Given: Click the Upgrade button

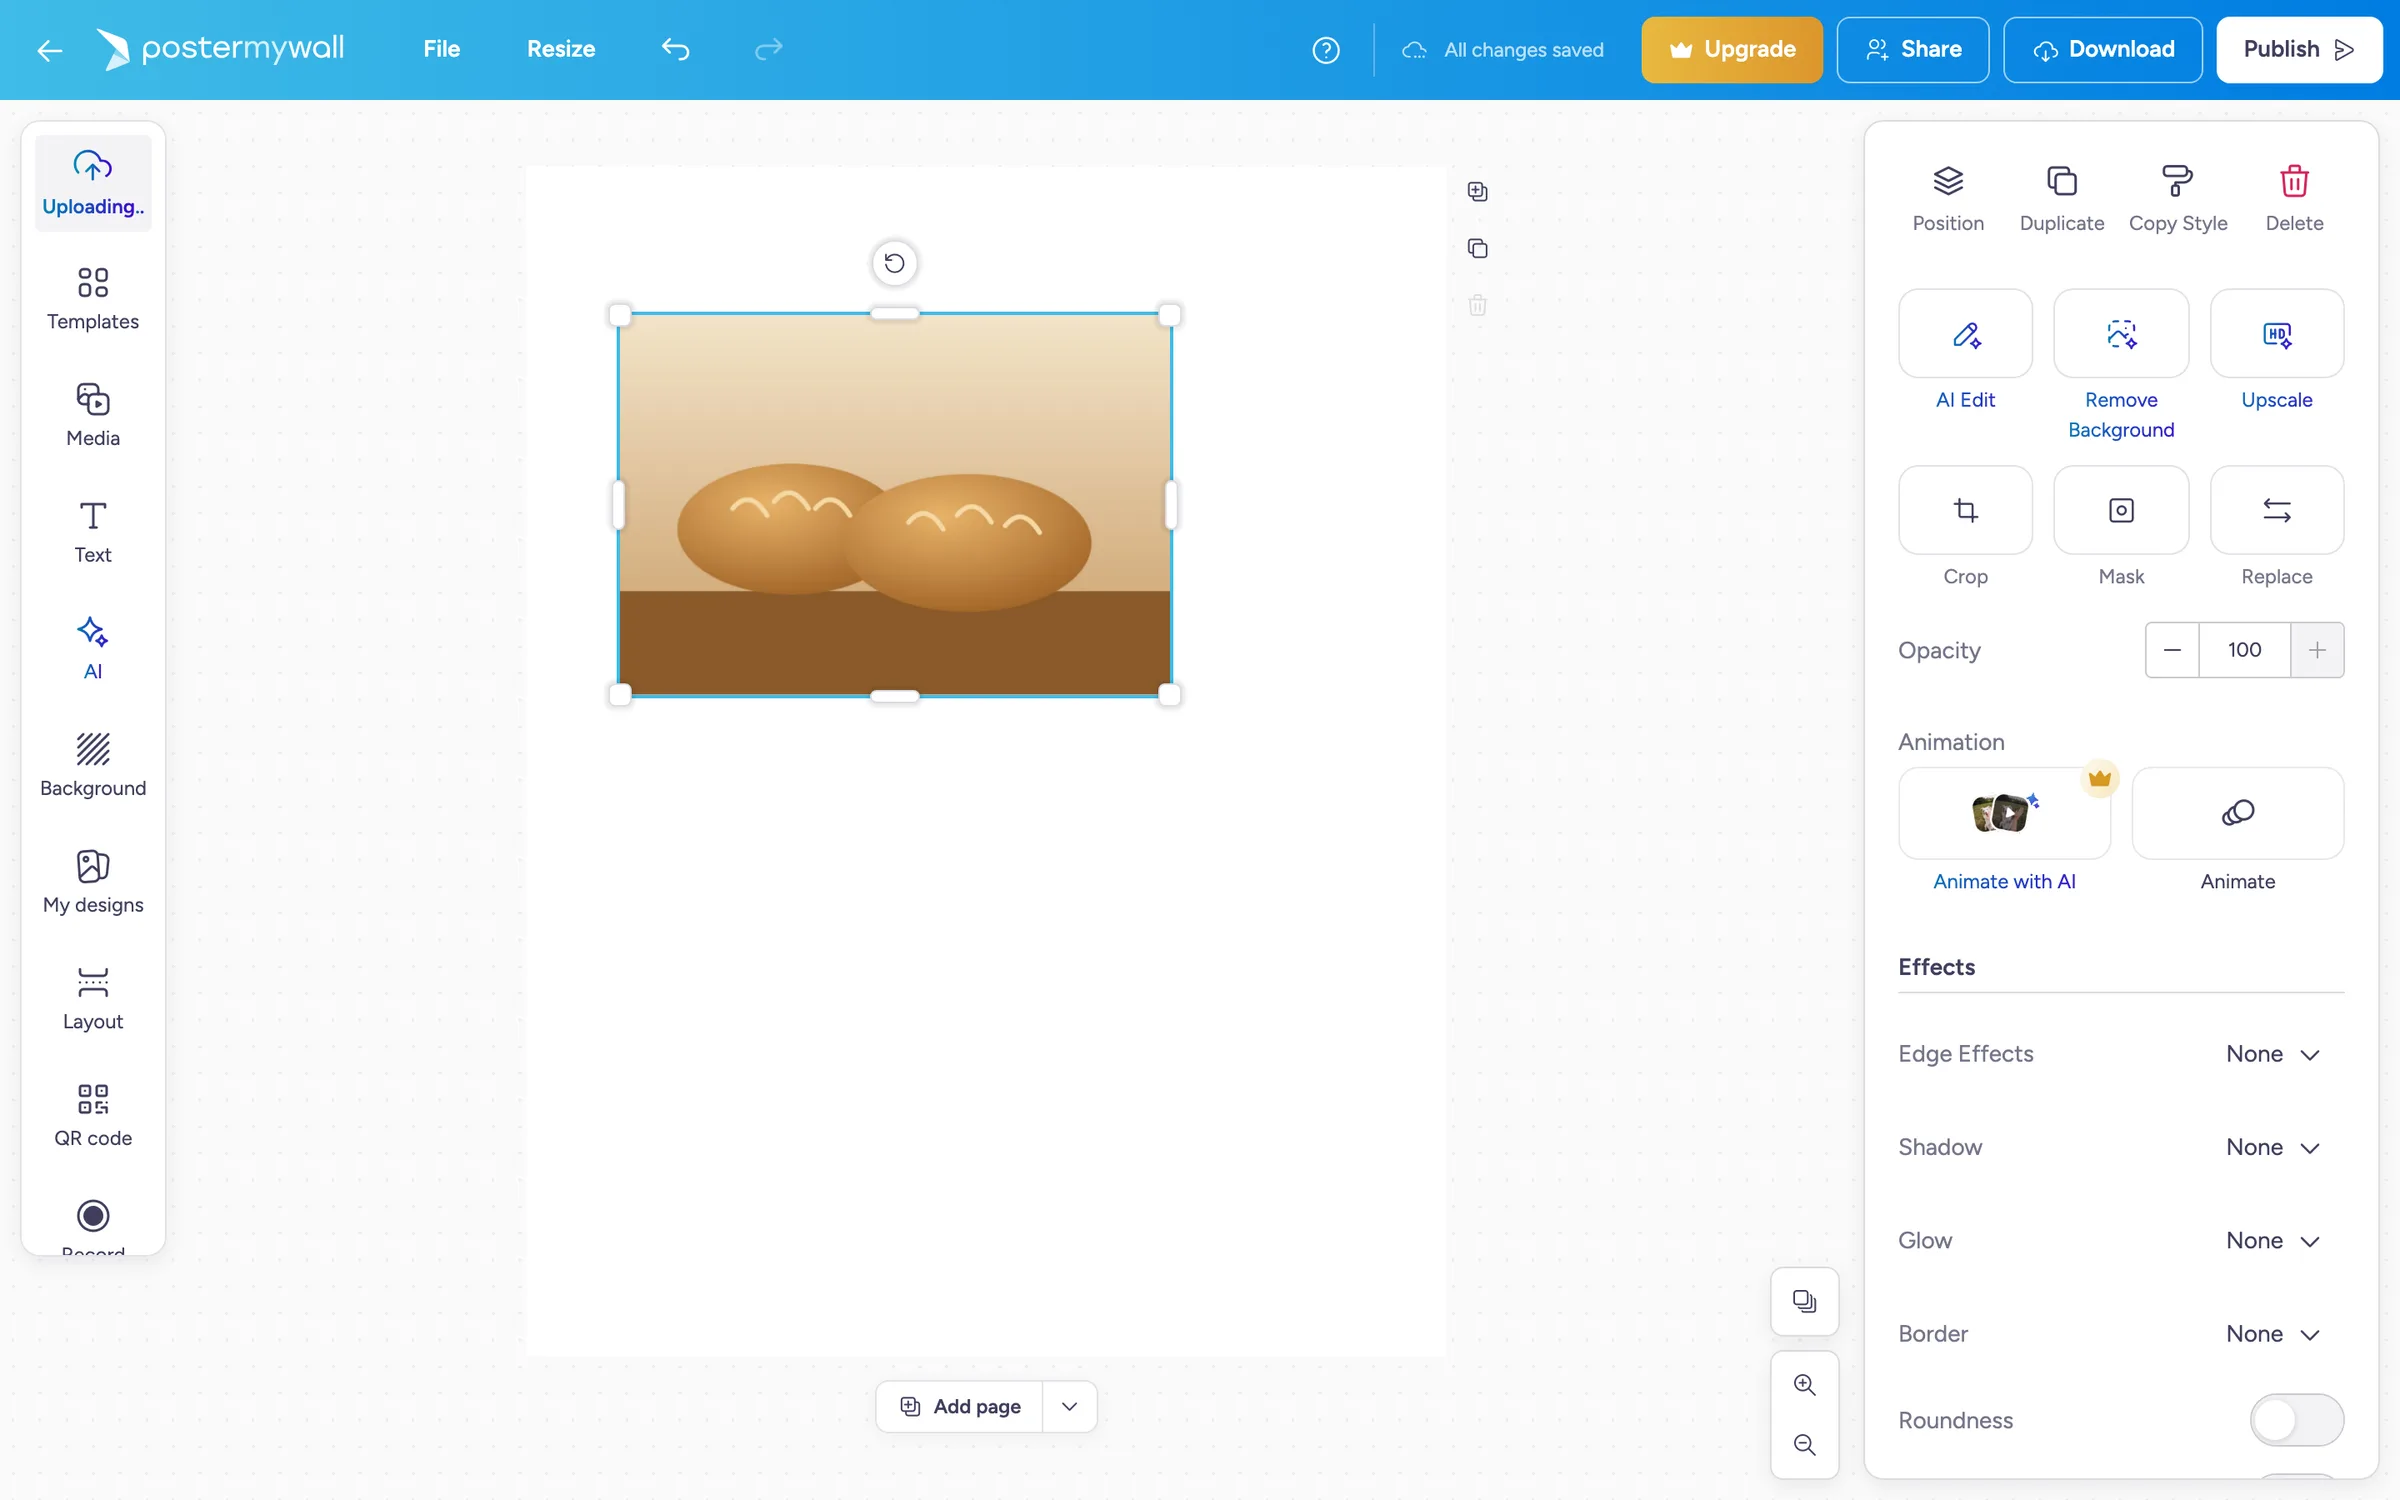Looking at the screenshot, I should pos(1731,49).
